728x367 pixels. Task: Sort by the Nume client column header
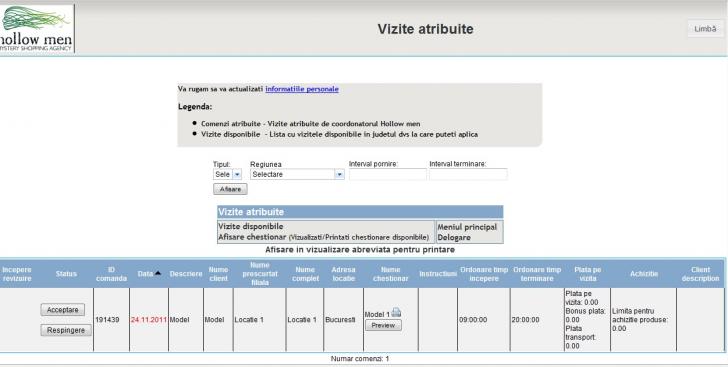[218, 274]
